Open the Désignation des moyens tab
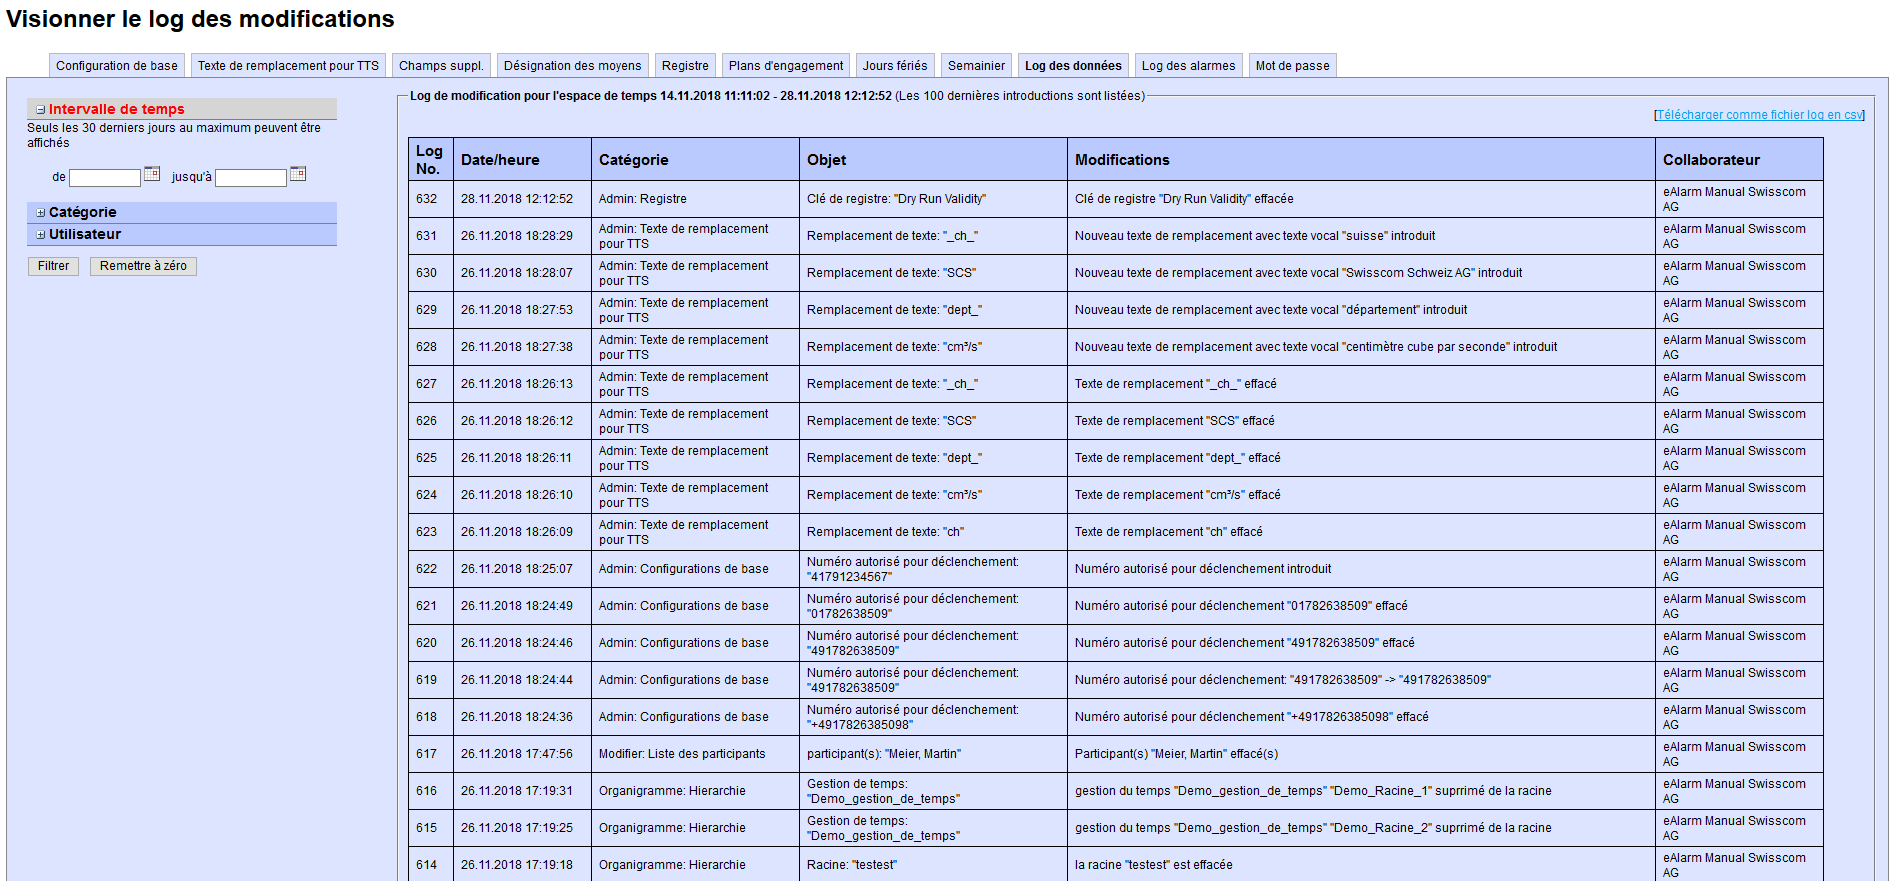 pyautogui.click(x=572, y=66)
